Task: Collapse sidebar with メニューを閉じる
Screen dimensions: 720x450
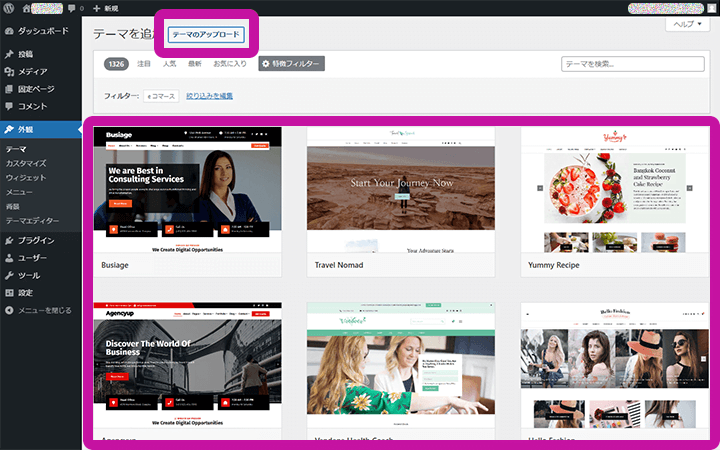Action: 44,311
